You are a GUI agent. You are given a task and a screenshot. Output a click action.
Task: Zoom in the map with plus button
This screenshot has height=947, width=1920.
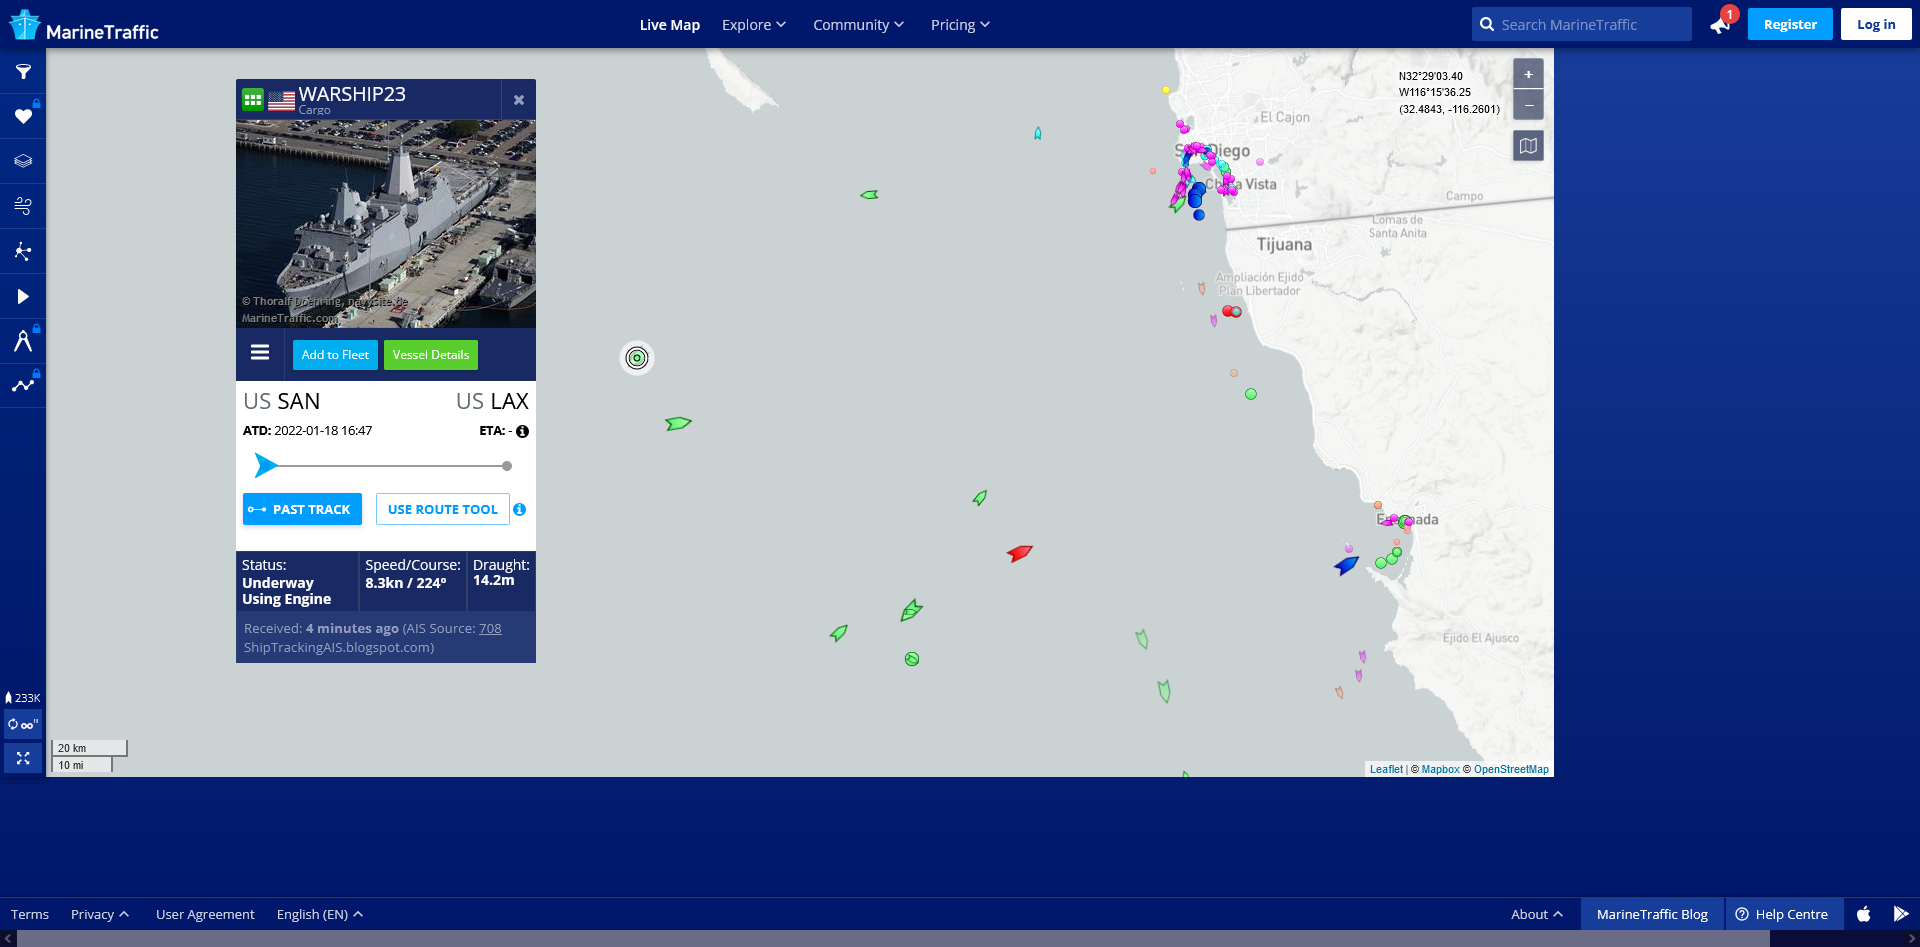[x=1528, y=74]
